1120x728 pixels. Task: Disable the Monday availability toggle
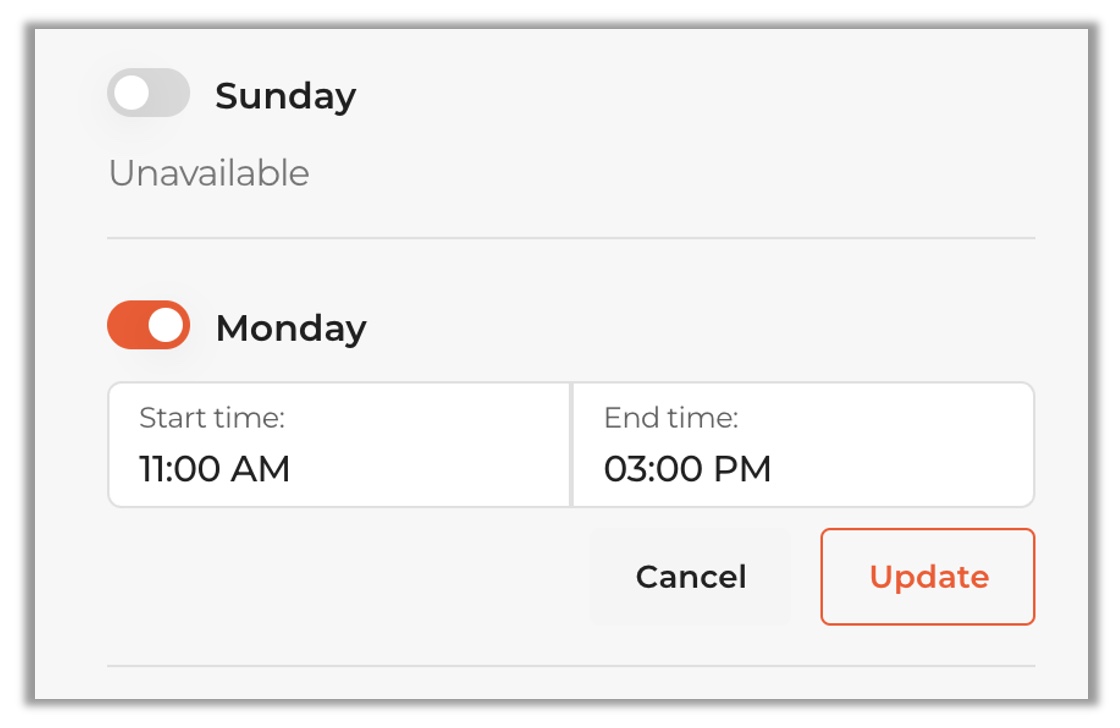point(148,325)
